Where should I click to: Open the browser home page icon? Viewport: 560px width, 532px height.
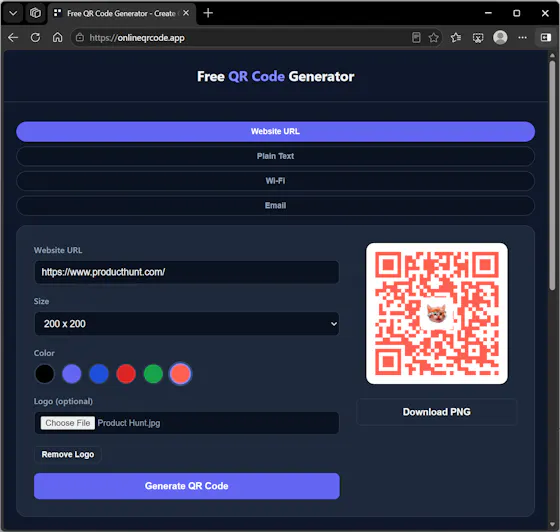[58, 37]
